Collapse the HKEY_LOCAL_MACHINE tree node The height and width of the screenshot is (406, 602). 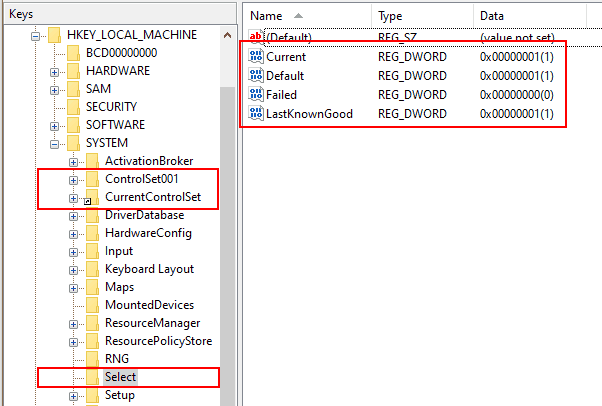pyautogui.click(x=35, y=36)
